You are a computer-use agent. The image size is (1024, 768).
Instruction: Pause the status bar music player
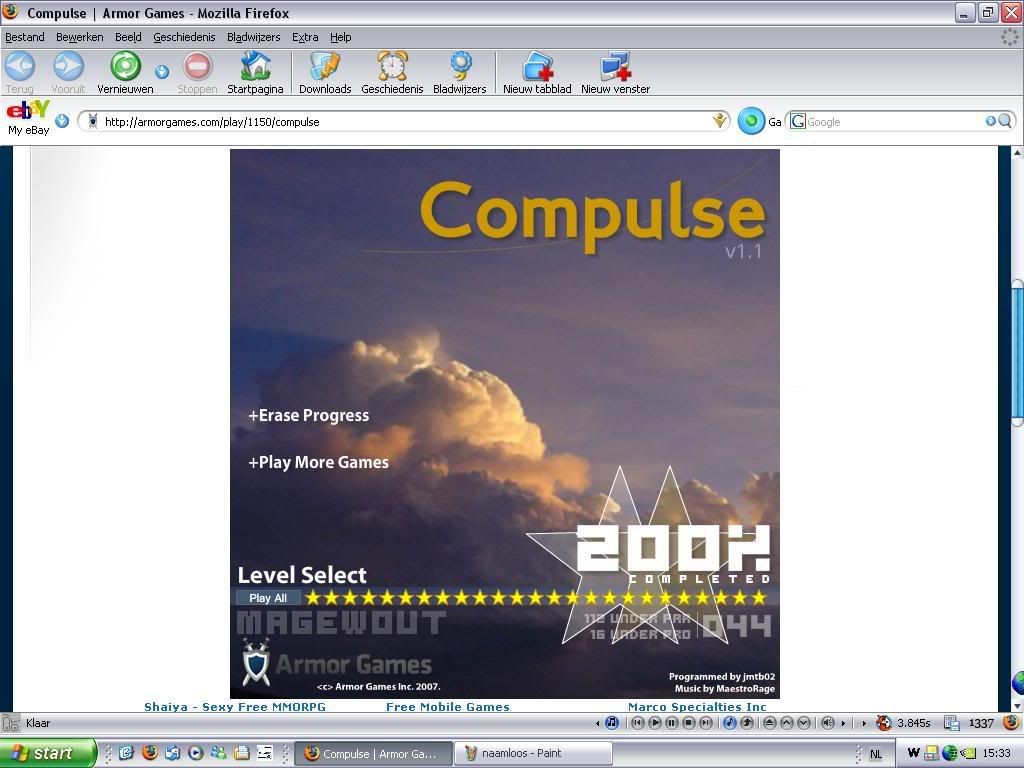[672, 723]
